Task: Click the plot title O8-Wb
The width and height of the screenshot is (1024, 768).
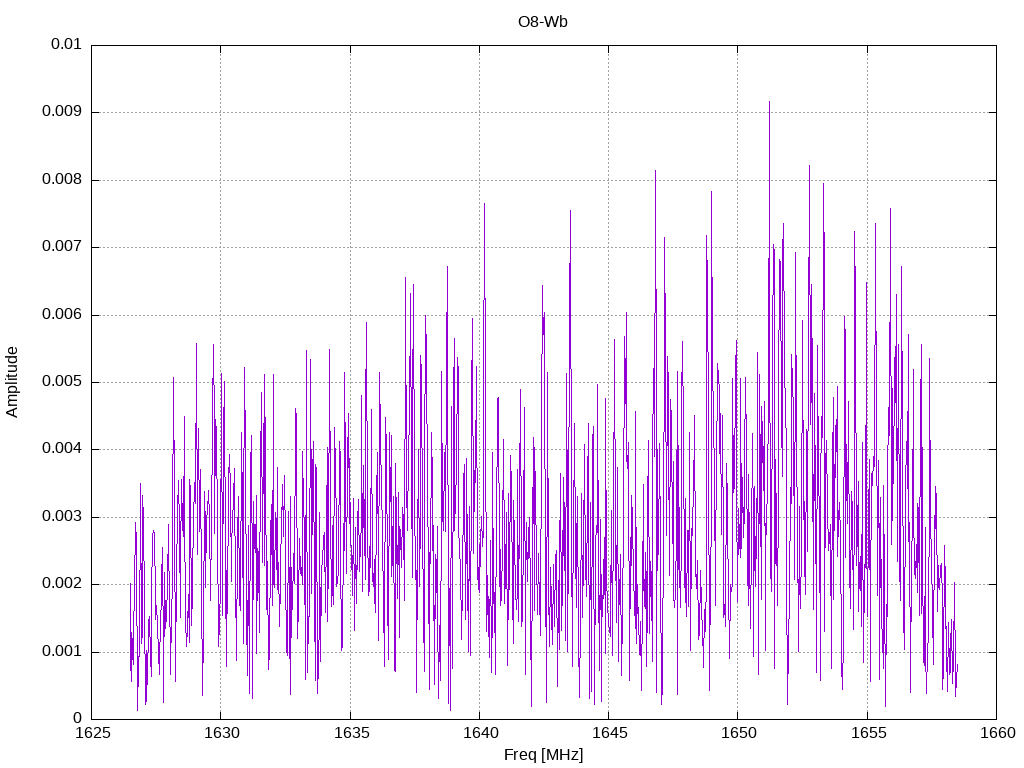Action: [x=543, y=22]
